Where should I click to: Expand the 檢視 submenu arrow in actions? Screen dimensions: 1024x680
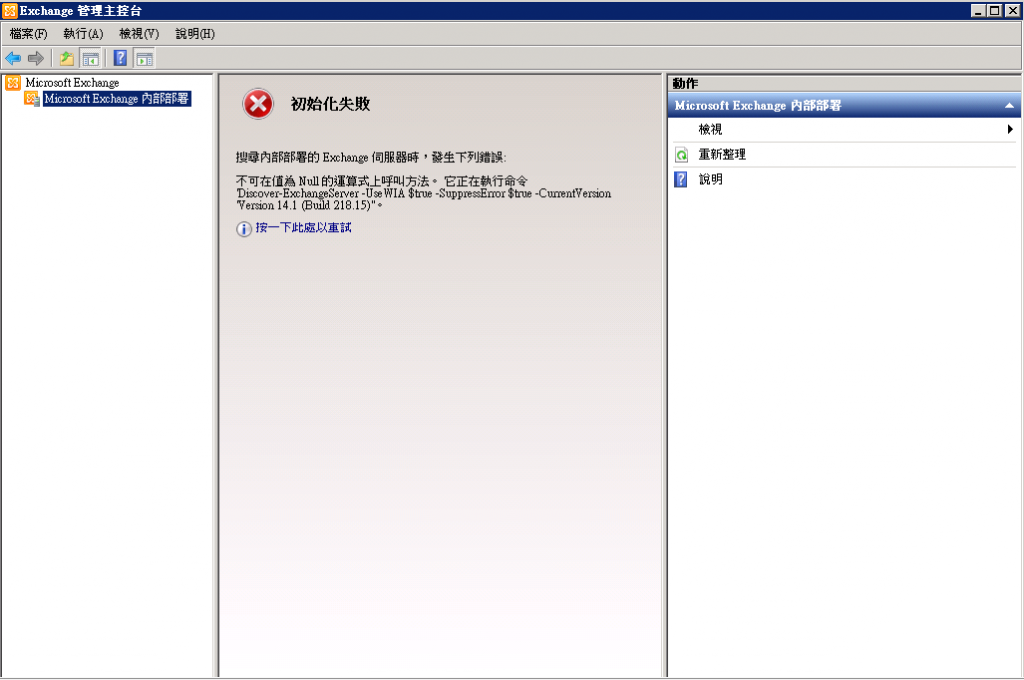1010,129
